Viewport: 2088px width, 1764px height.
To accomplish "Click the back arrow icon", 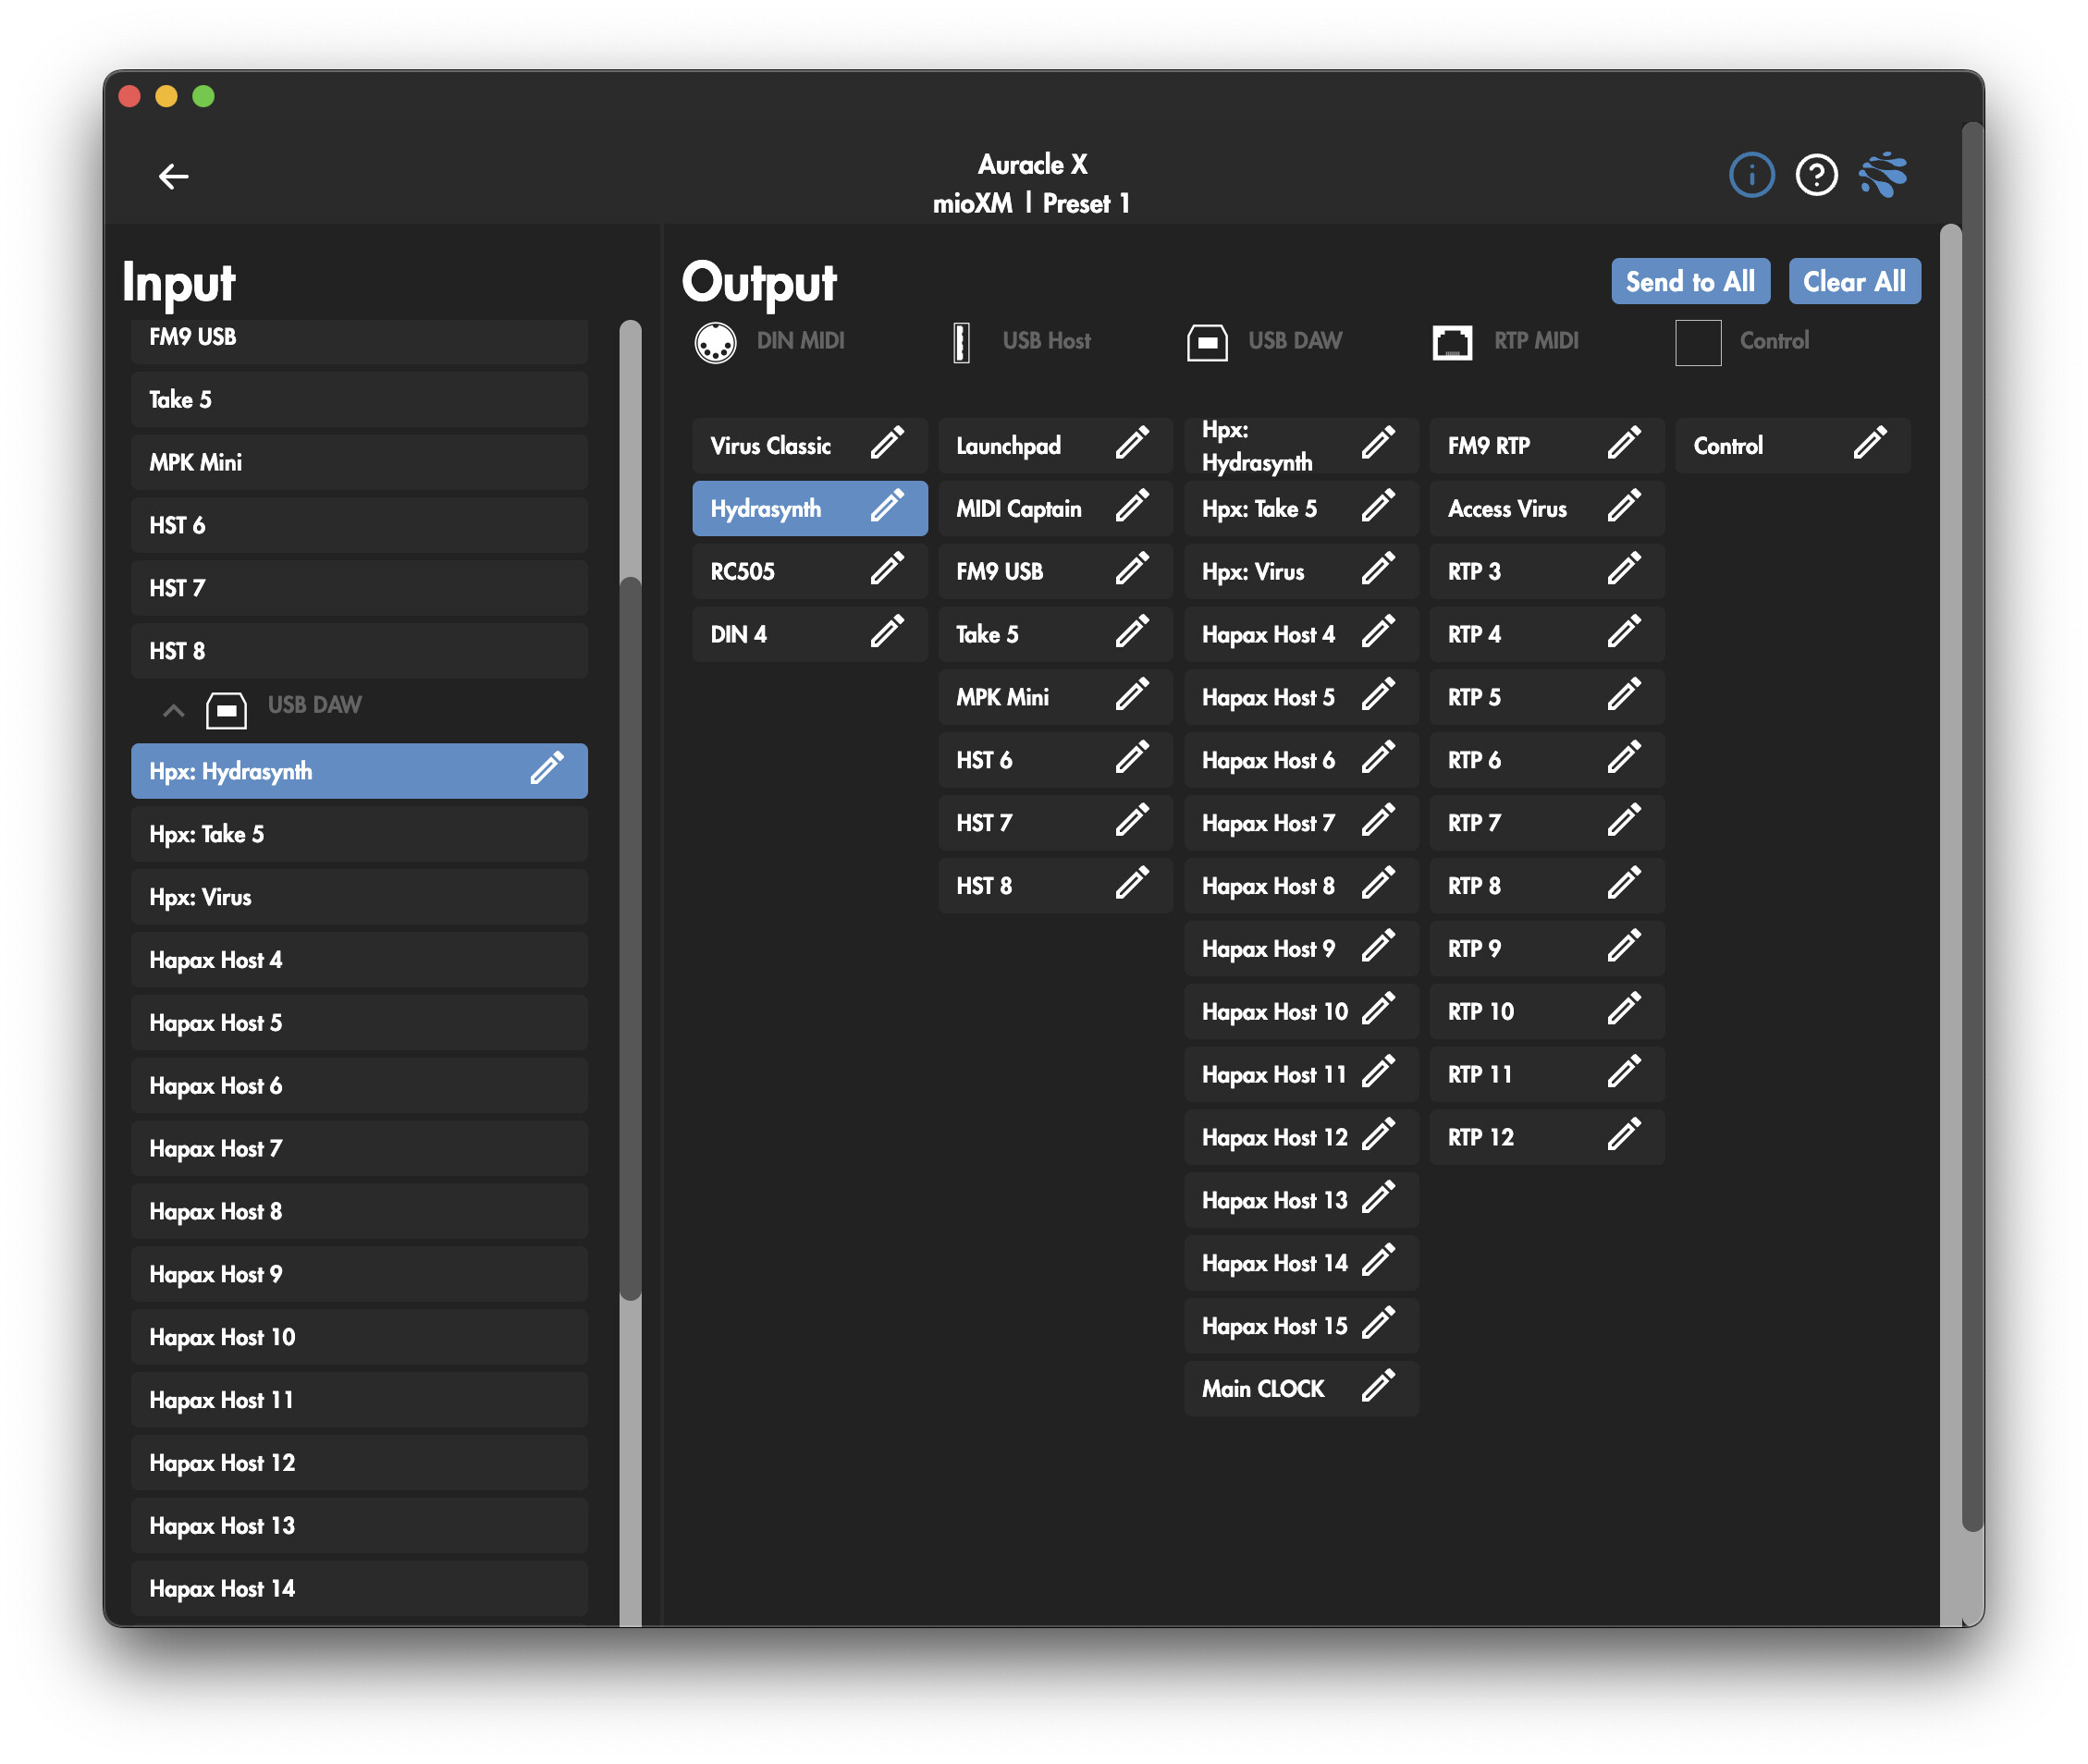I will click(x=173, y=176).
